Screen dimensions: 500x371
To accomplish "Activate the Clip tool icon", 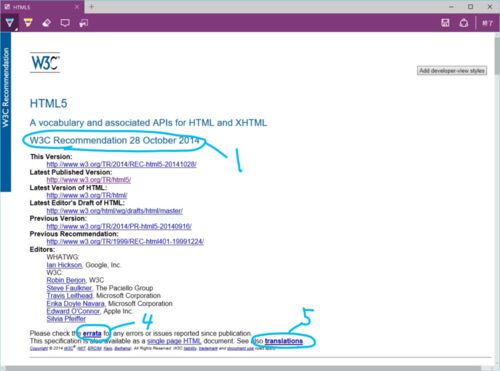I will point(83,23).
